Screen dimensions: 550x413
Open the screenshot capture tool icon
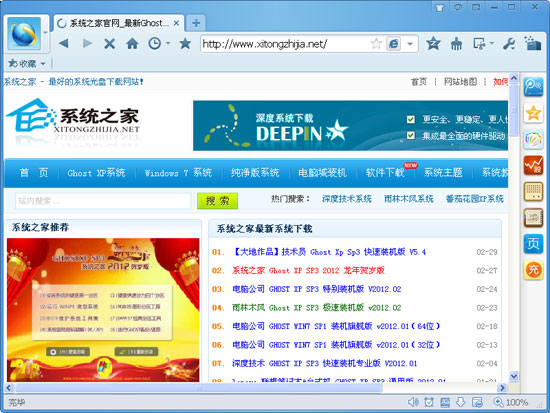coord(479,44)
